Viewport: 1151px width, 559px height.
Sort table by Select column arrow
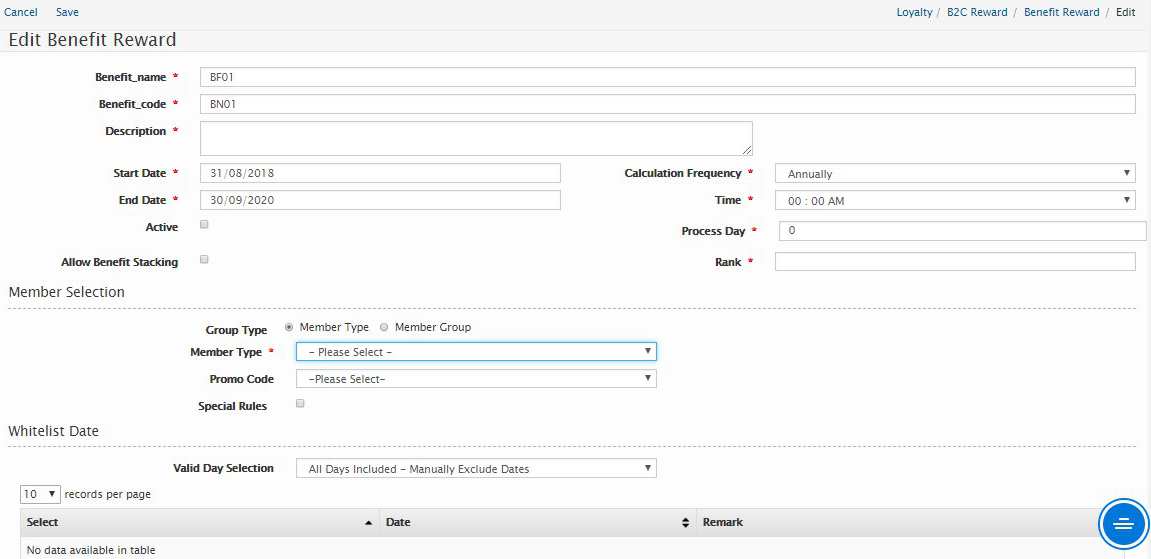click(x=368, y=523)
